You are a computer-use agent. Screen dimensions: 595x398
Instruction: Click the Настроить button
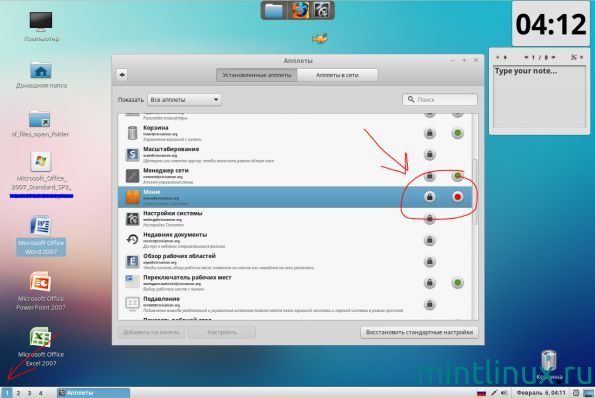[x=222, y=332]
